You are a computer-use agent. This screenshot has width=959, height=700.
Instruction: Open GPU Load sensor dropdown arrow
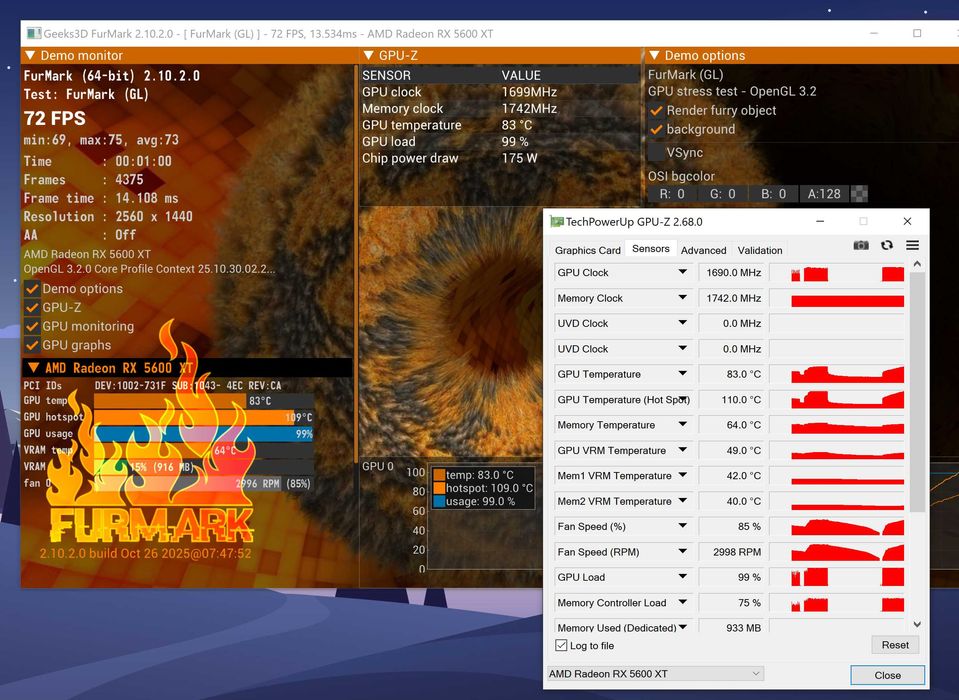point(683,577)
